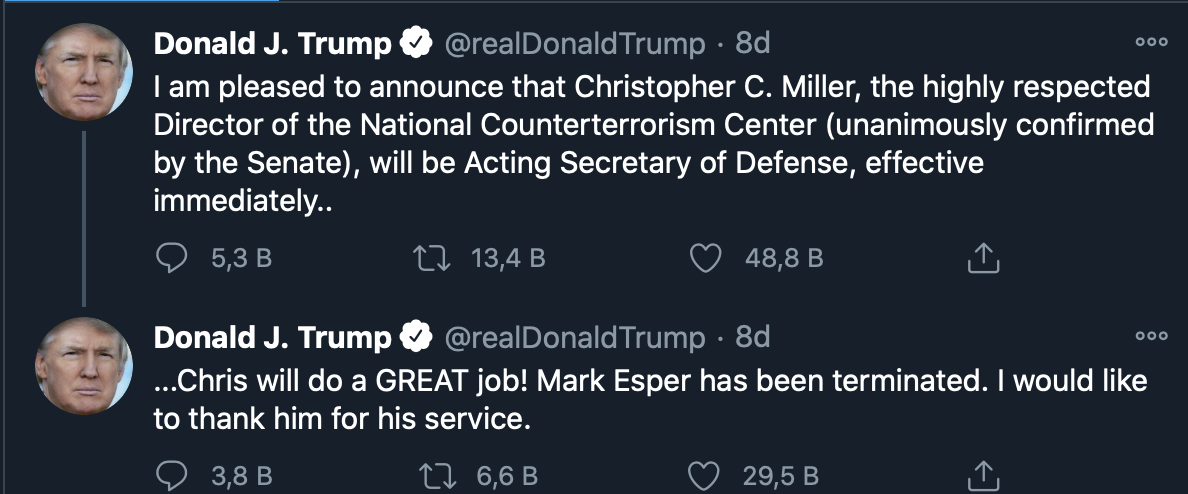The image size is (1188, 494).
Task: Share the second tweet about Mark Esper
Action: coord(983,475)
